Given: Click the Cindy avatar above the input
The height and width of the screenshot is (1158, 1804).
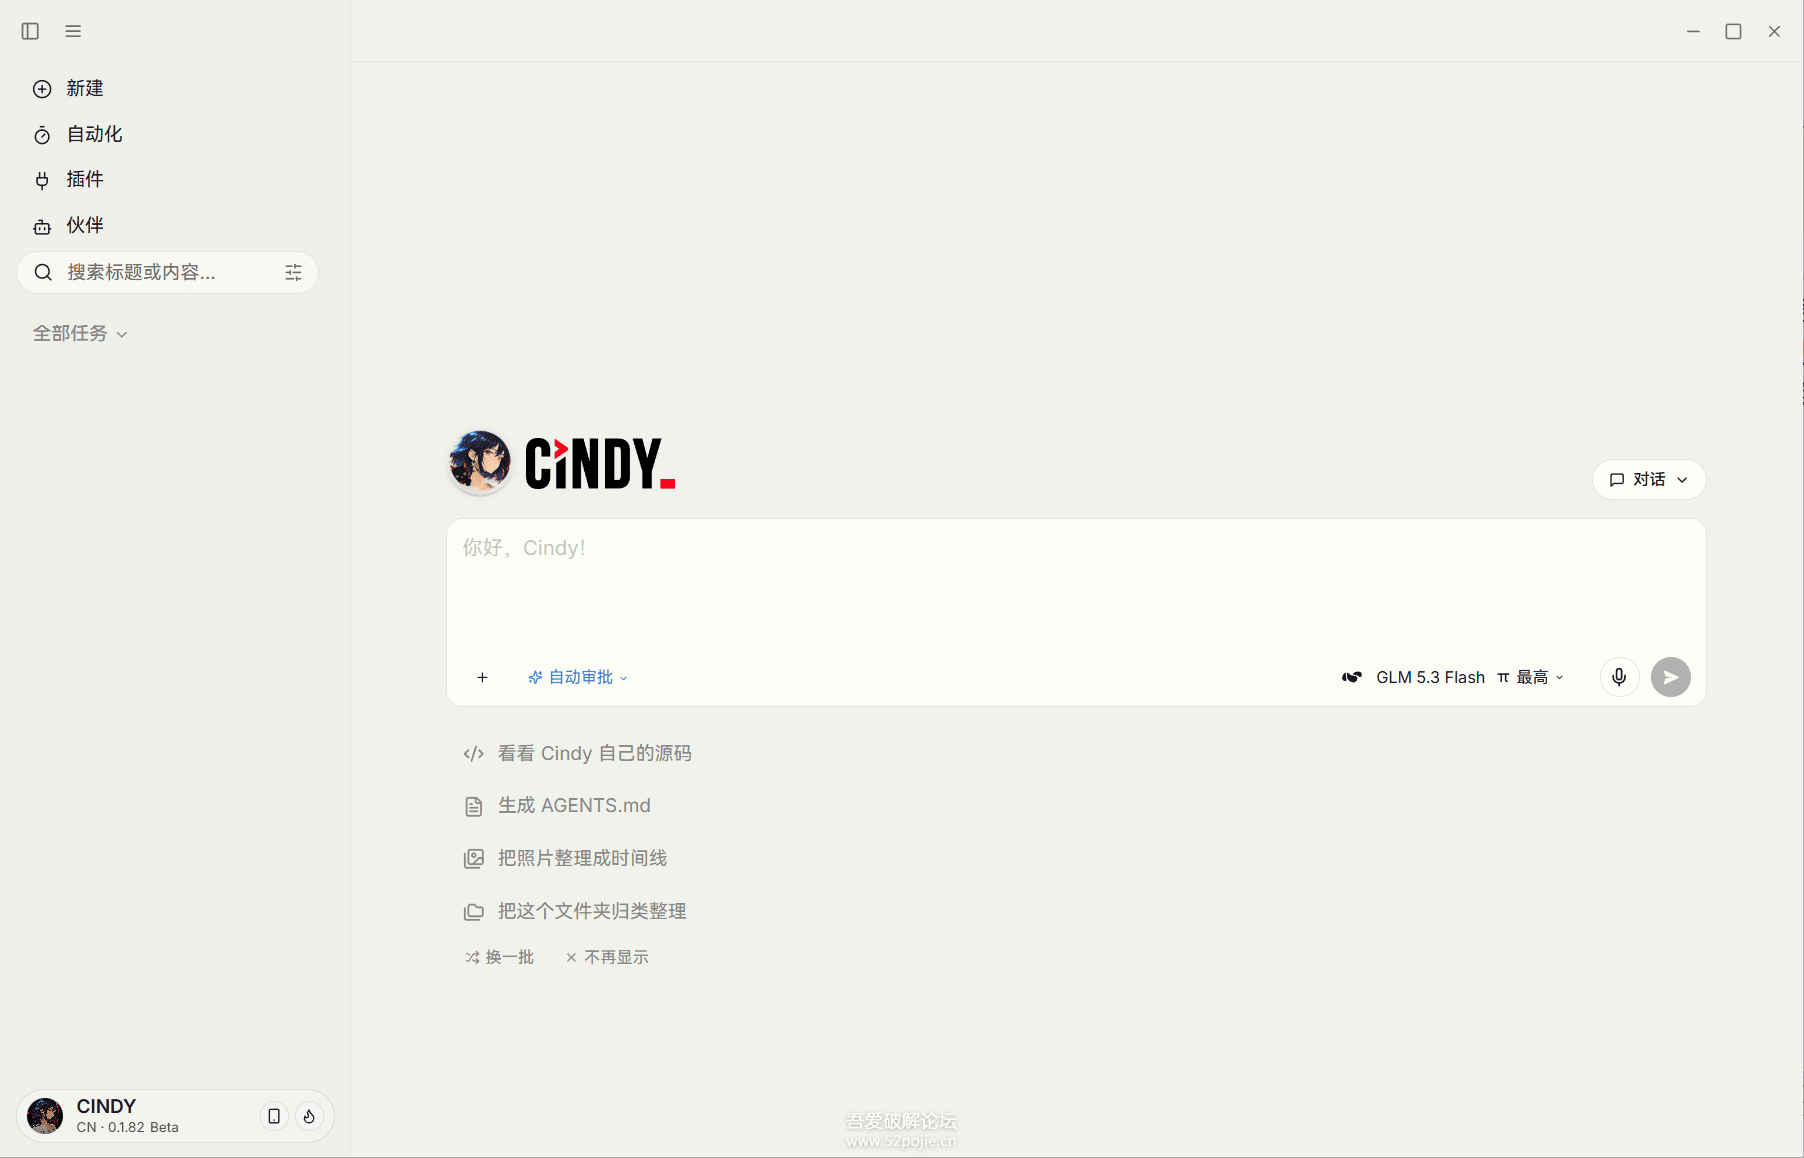Looking at the screenshot, I should point(480,462).
